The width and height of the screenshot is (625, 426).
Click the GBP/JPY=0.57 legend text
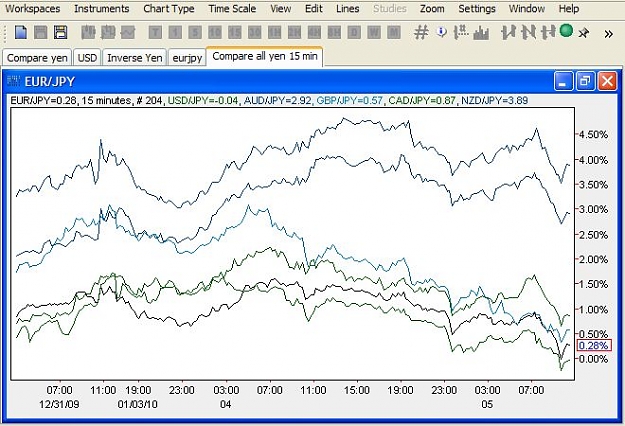350,100
